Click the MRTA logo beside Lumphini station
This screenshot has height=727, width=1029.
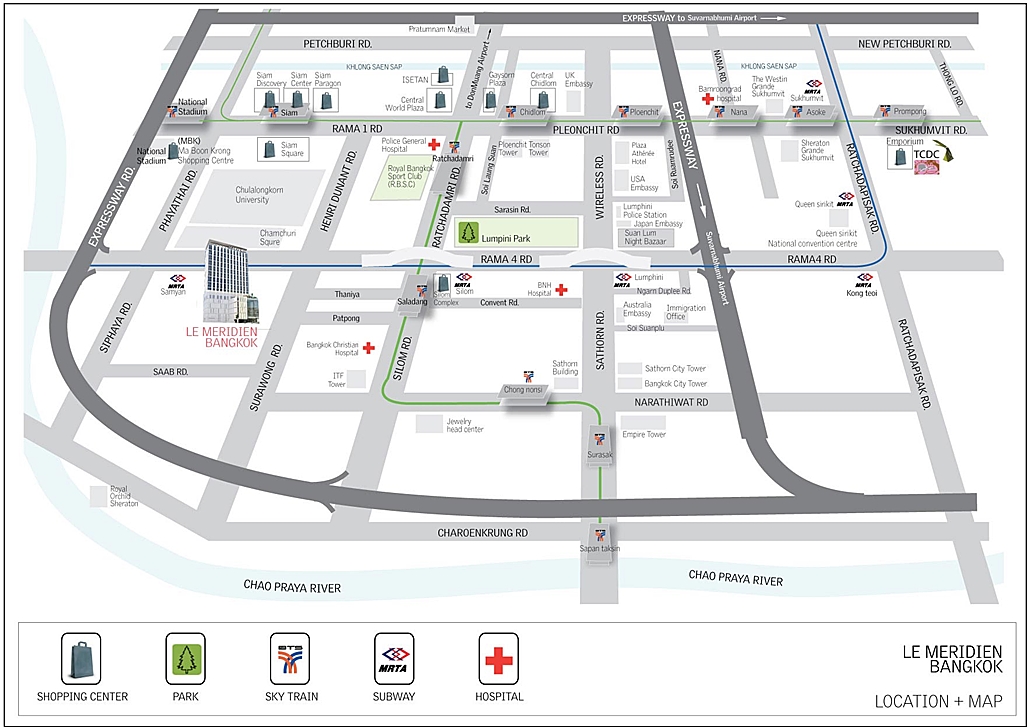click(623, 280)
